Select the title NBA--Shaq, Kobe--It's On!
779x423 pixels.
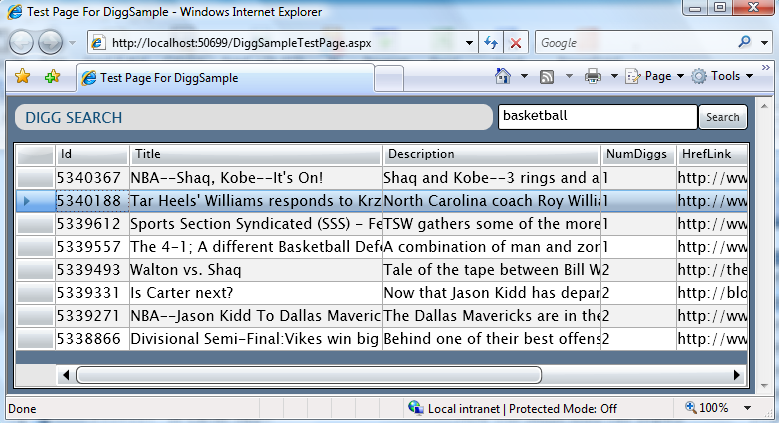pyautogui.click(x=256, y=178)
